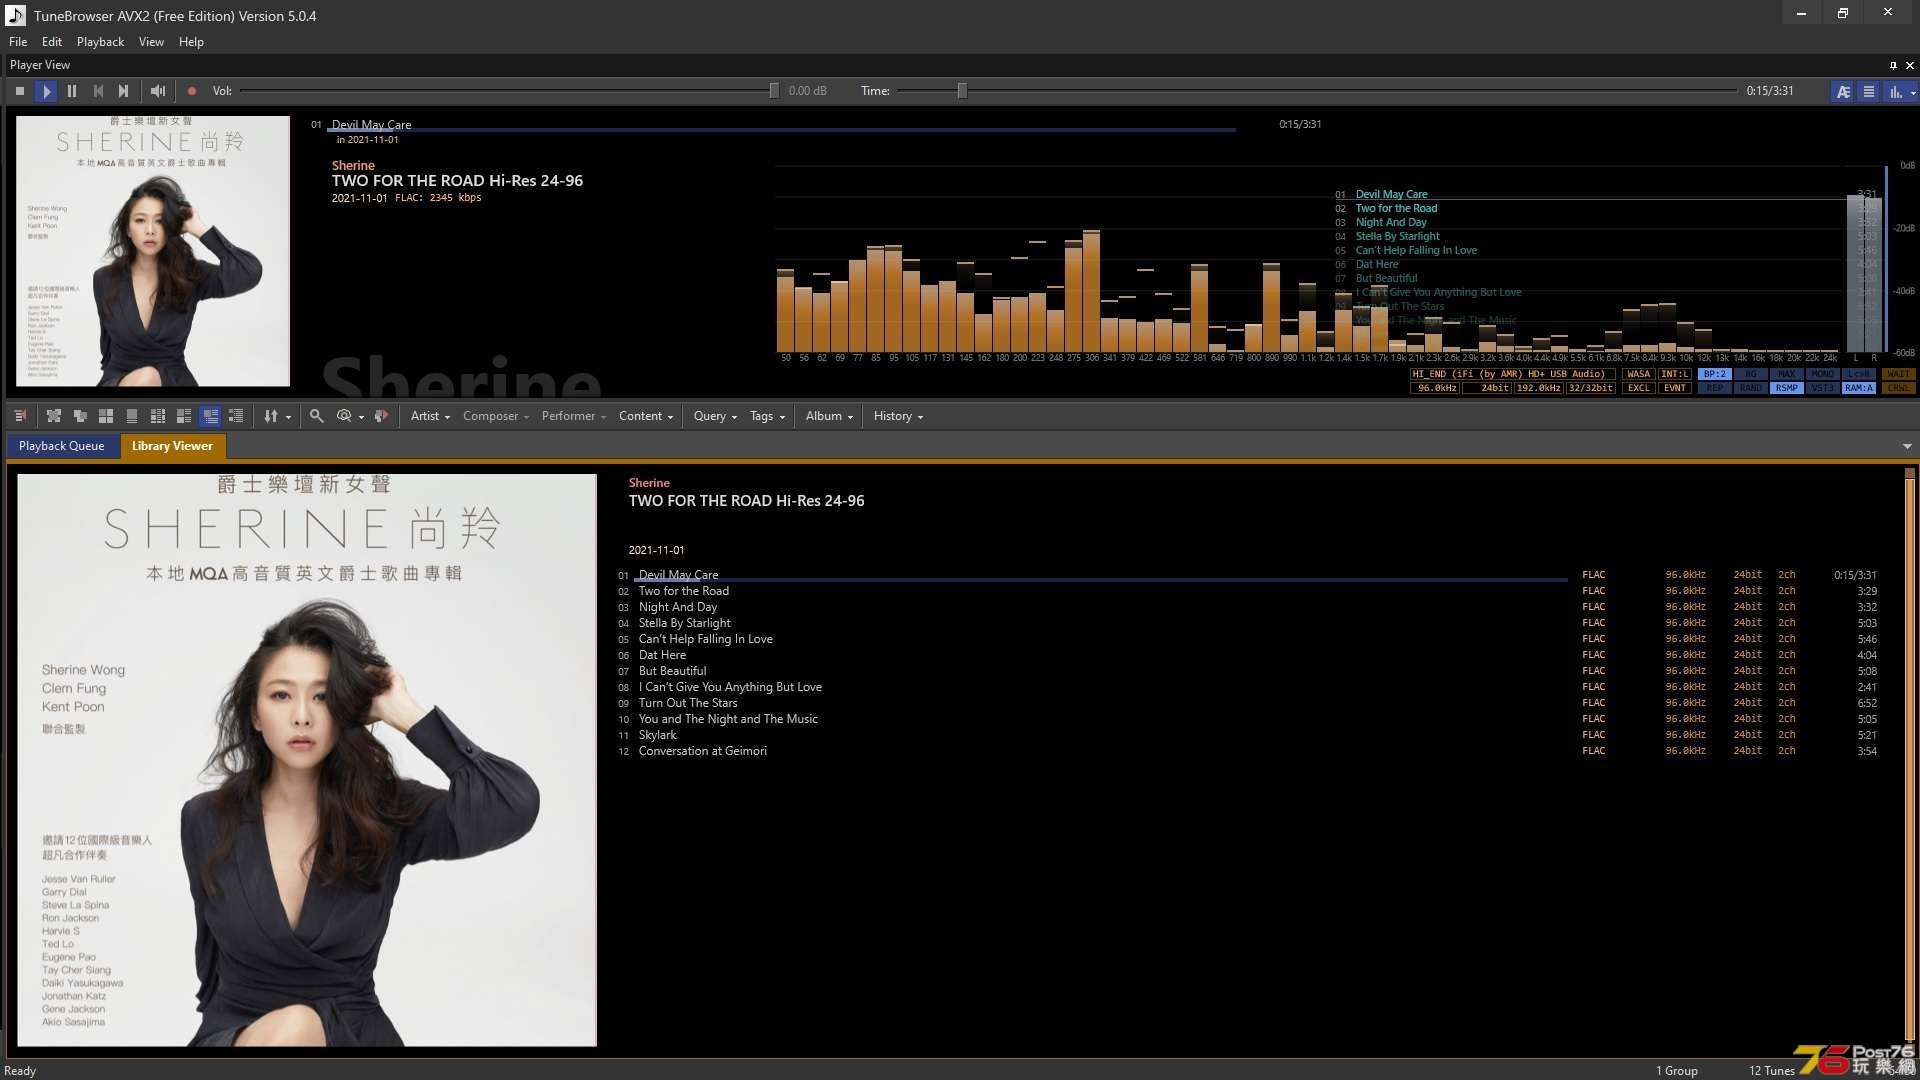Open the Playback menu
The image size is (1920, 1080).
click(x=100, y=42)
